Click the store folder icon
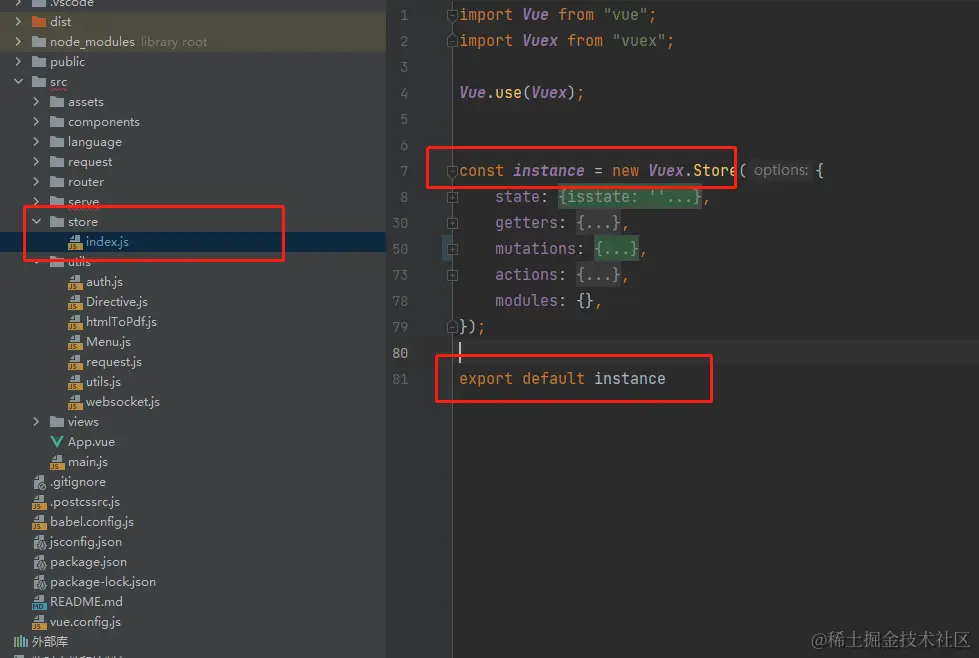Viewport: 979px width, 658px height. (57, 222)
